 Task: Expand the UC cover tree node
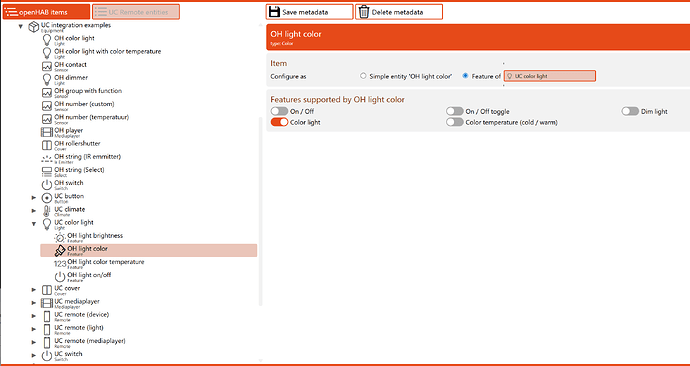[x=34, y=290]
